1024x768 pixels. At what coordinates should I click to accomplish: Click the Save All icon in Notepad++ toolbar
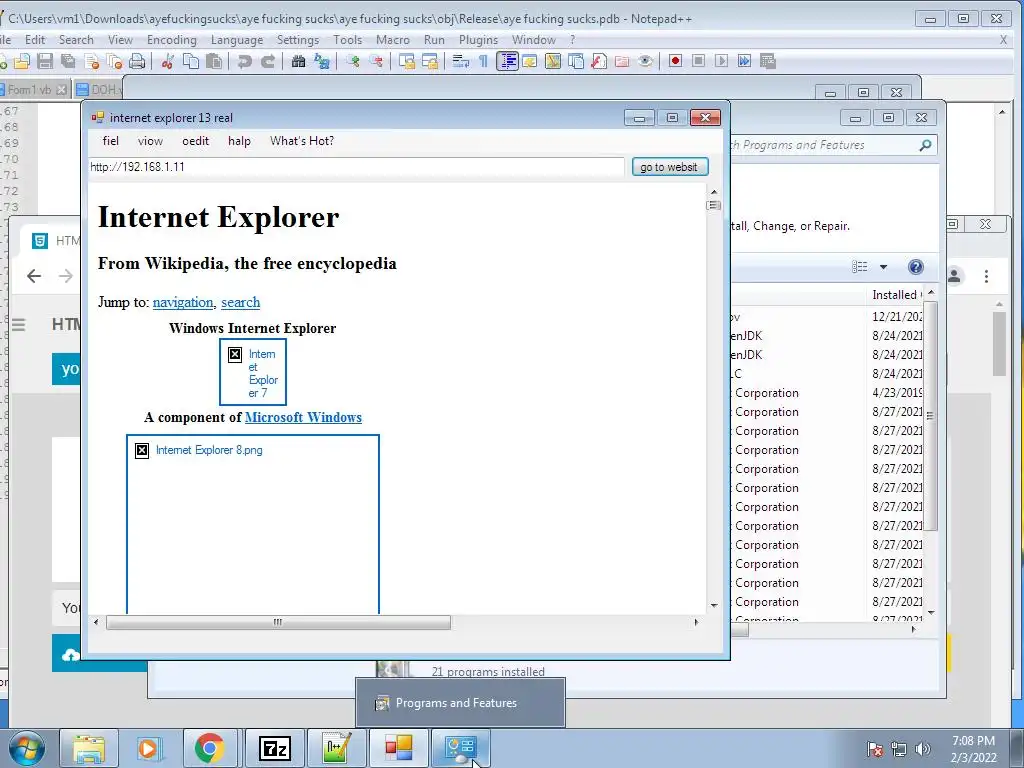coord(68,61)
